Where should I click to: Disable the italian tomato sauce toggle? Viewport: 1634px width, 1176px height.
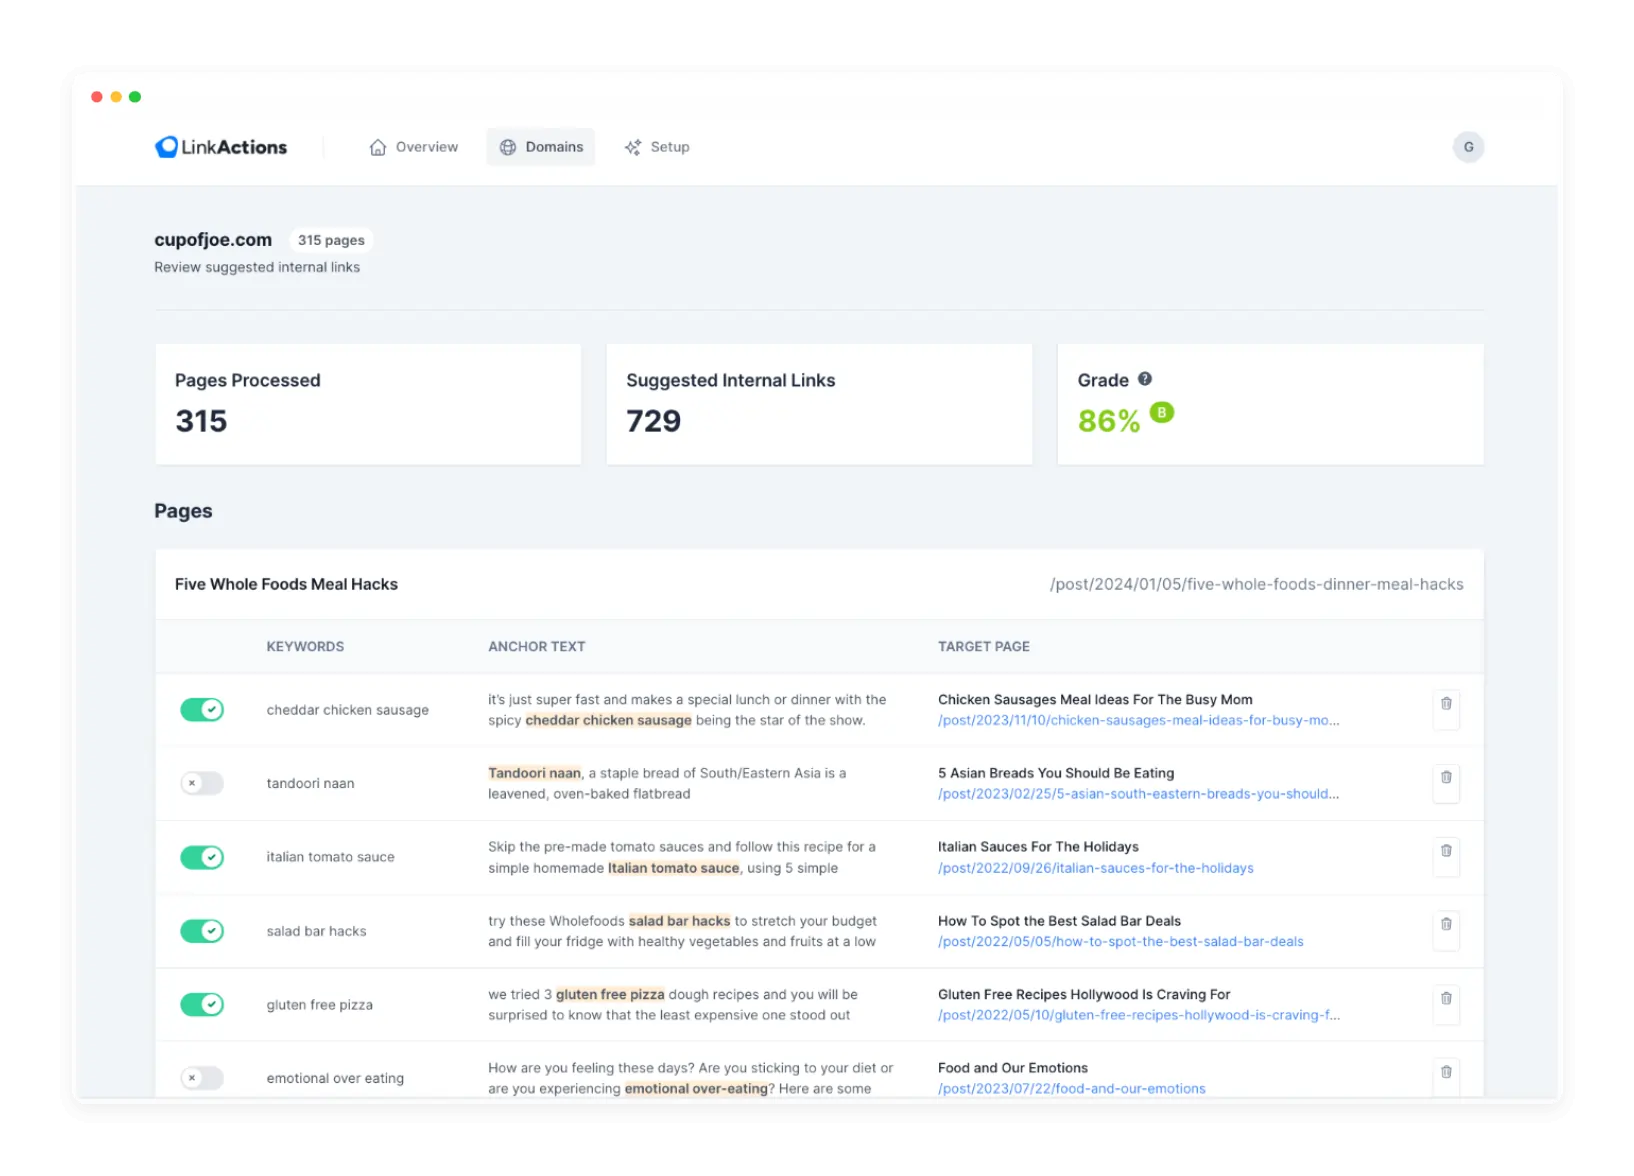(202, 857)
